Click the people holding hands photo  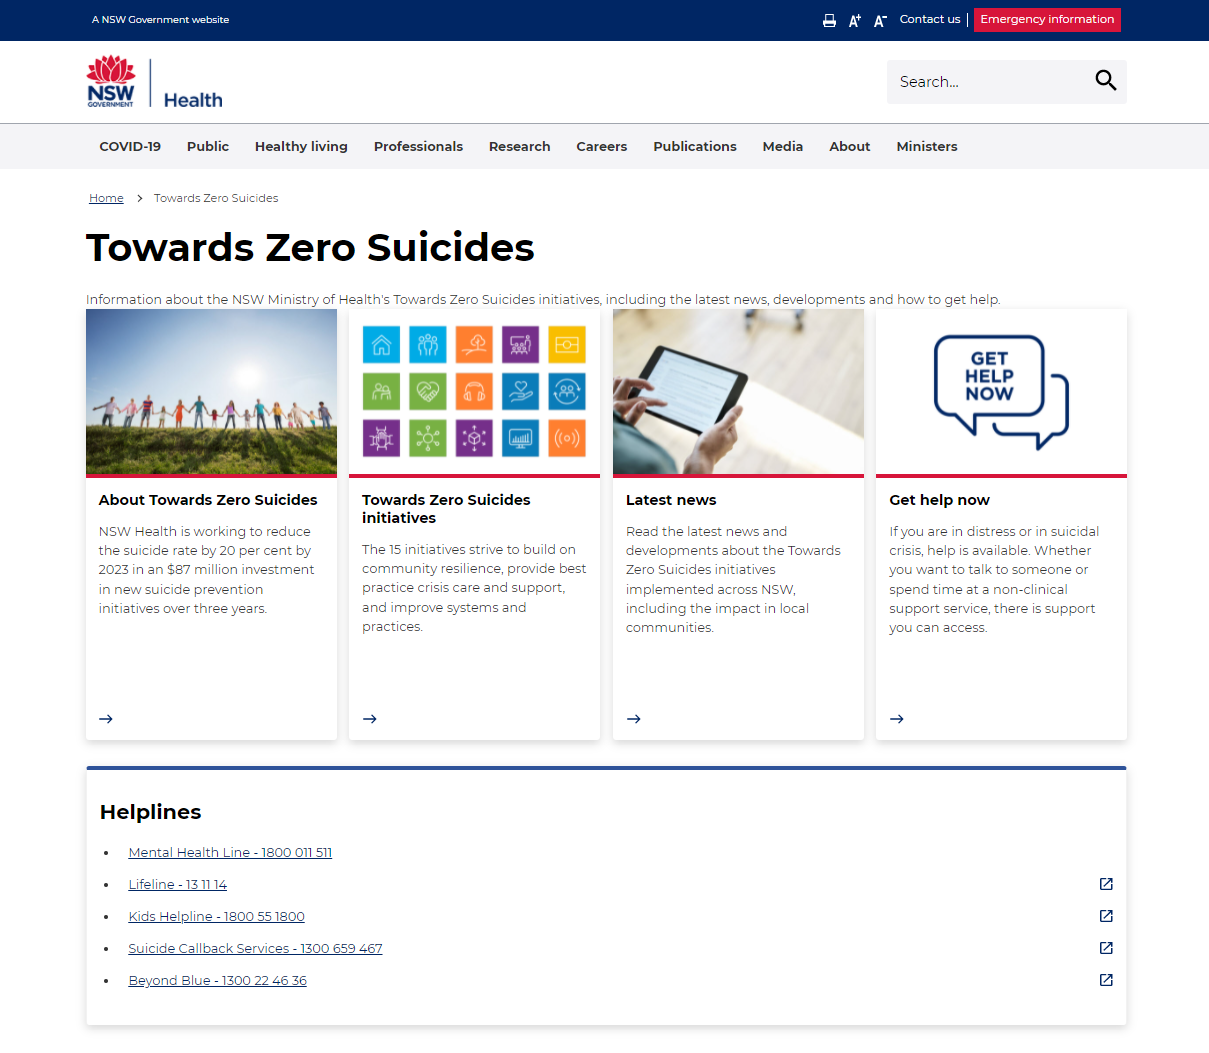[x=211, y=391]
